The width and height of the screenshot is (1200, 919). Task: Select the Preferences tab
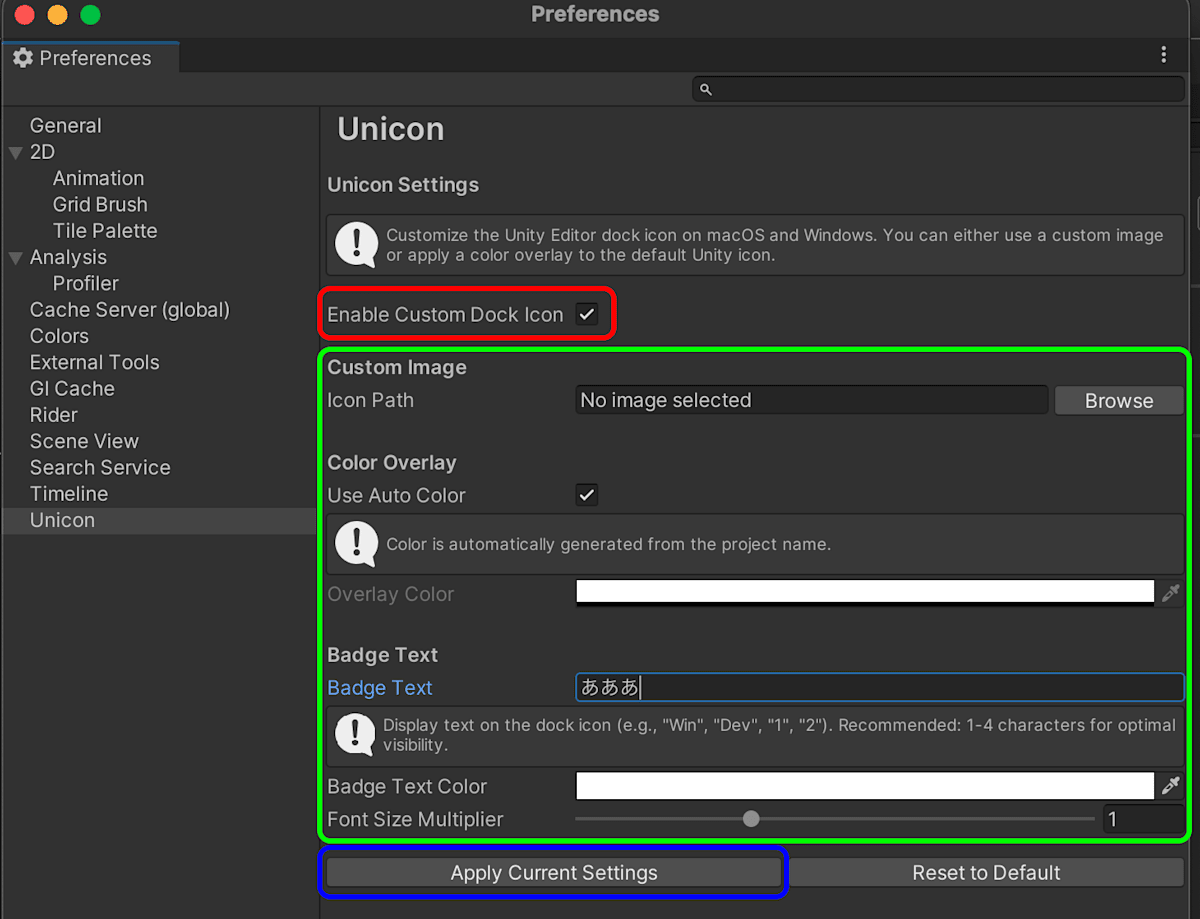tap(90, 58)
